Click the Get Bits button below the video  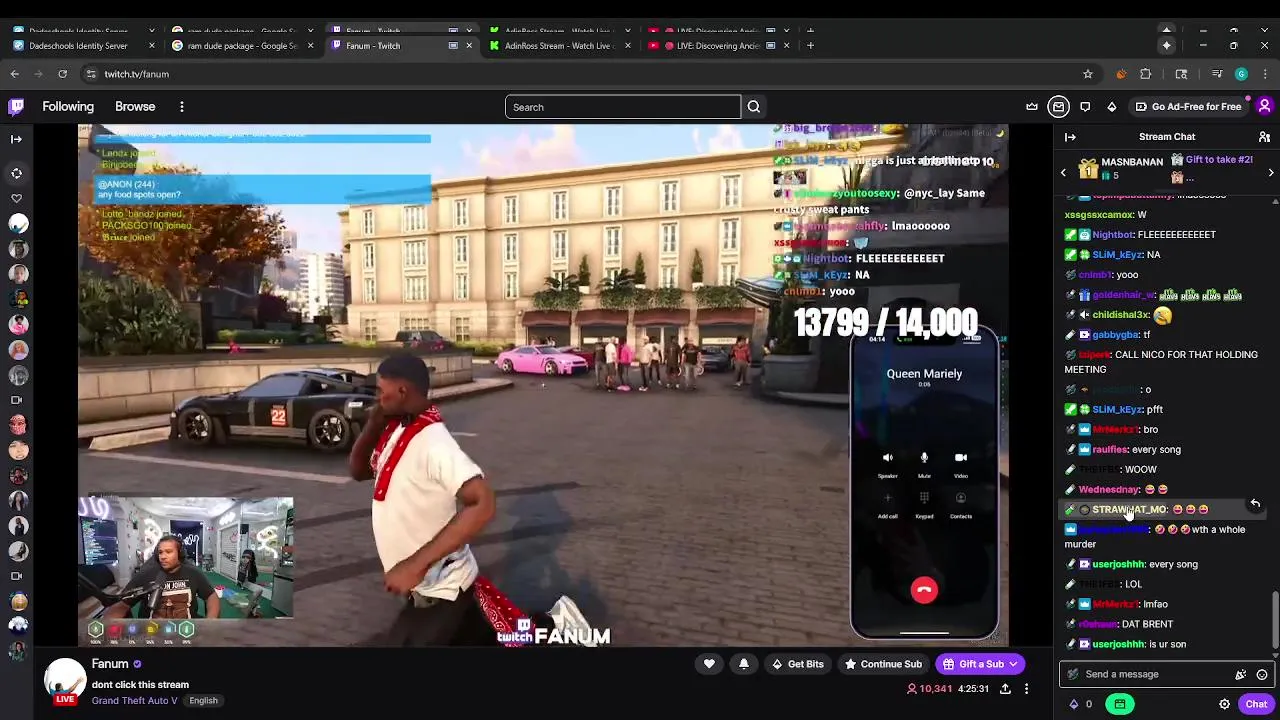797,664
